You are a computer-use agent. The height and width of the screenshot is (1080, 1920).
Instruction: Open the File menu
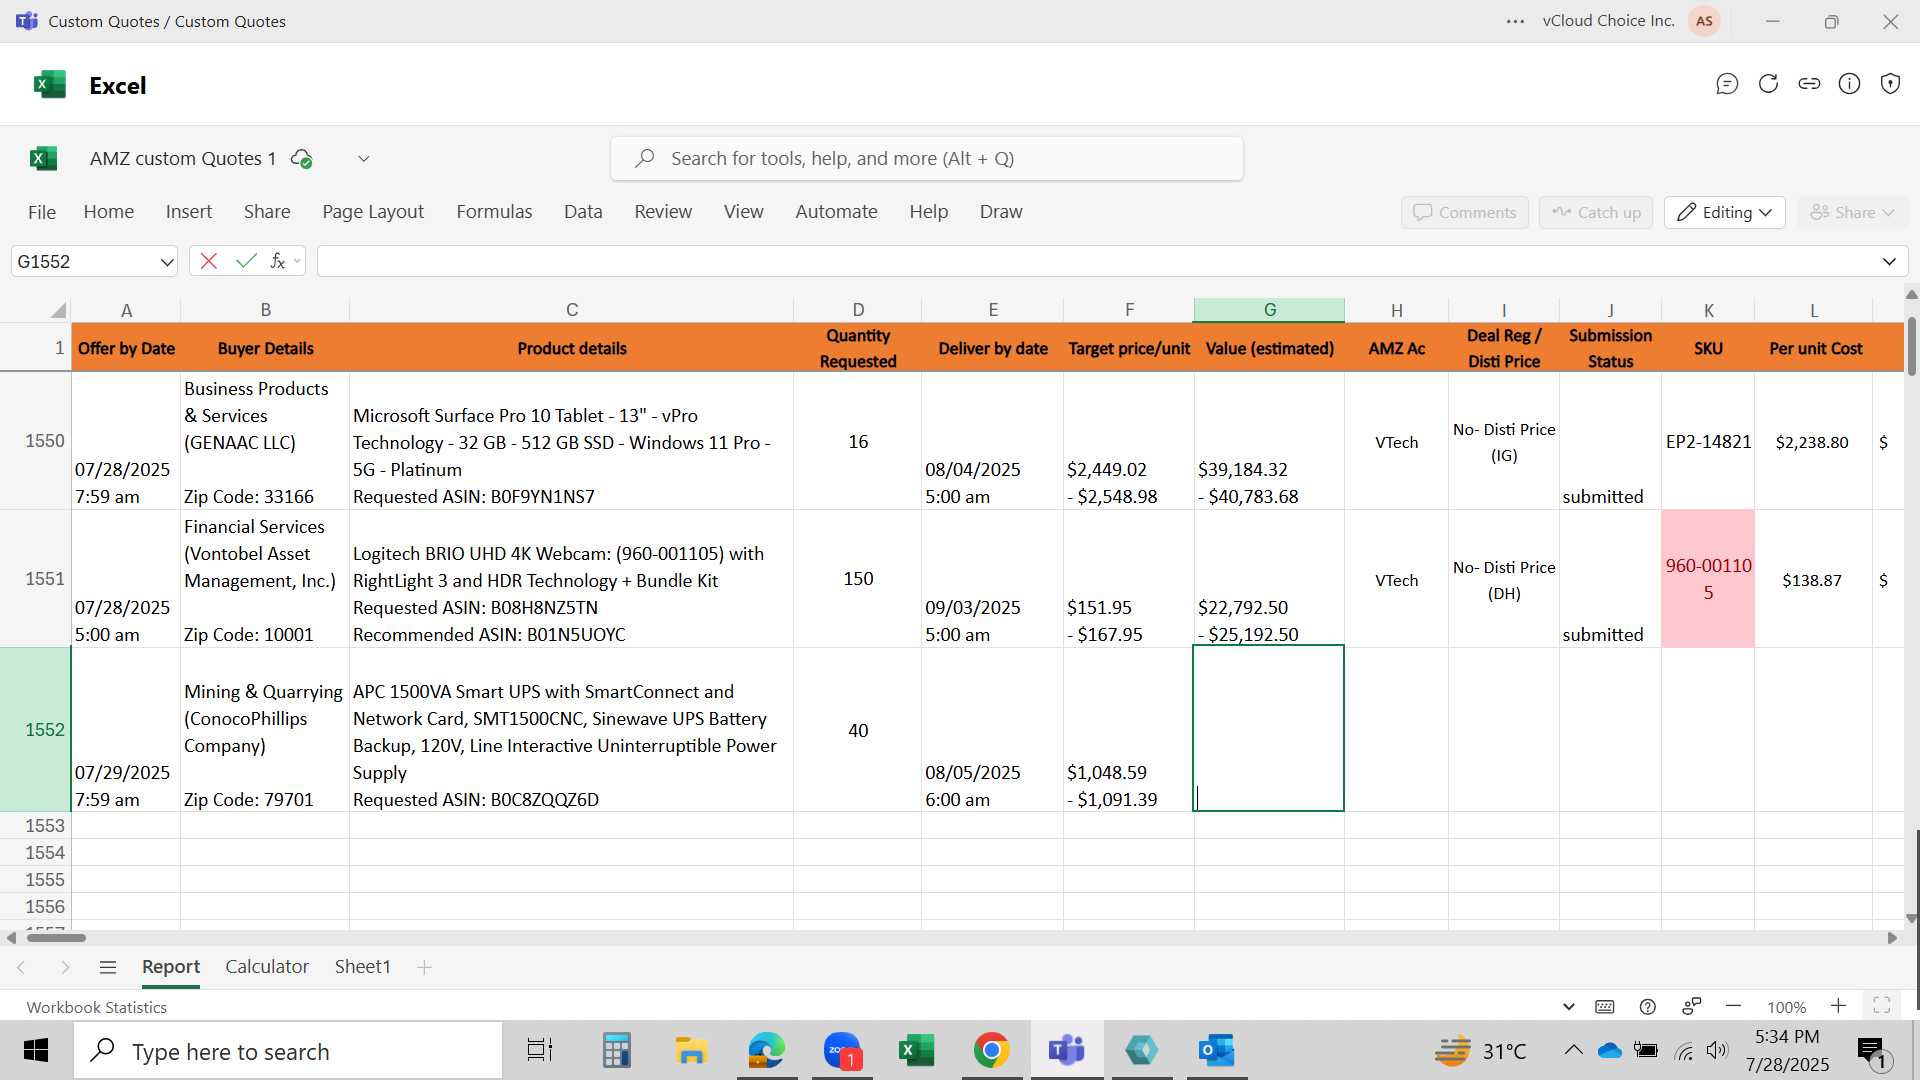[x=42, y=212]
